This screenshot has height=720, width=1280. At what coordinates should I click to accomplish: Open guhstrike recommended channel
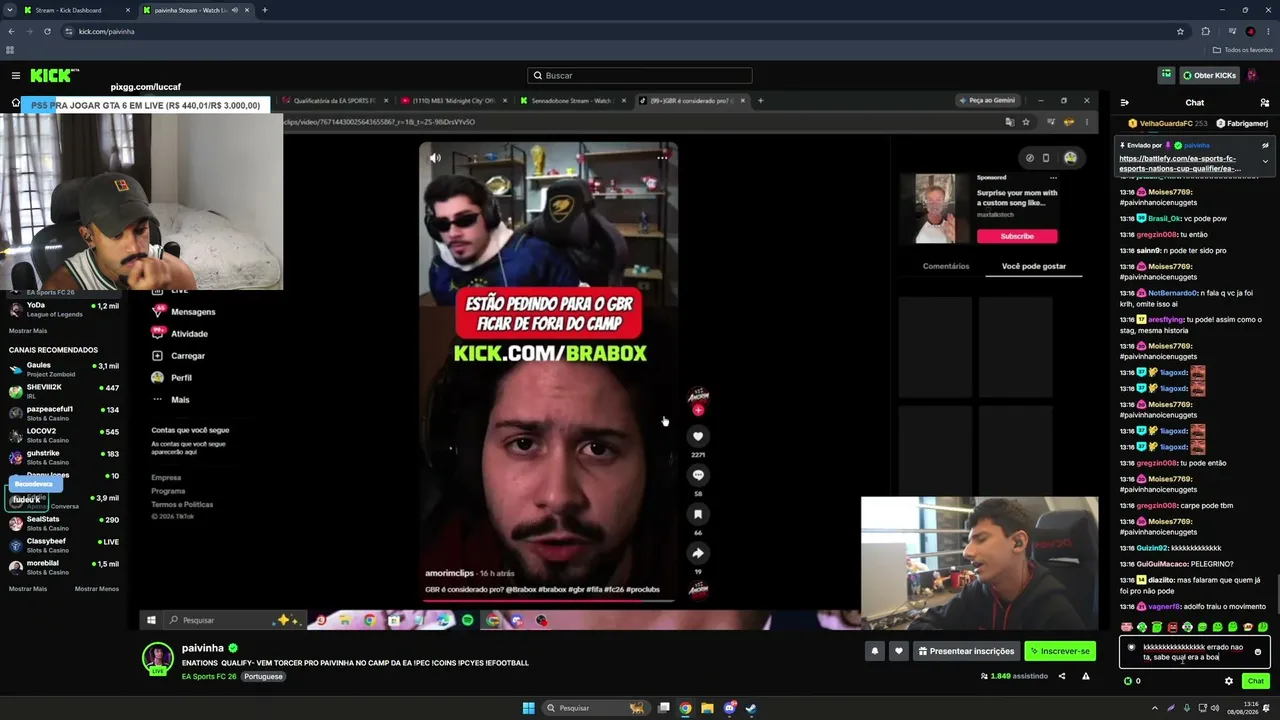(64, 457)
